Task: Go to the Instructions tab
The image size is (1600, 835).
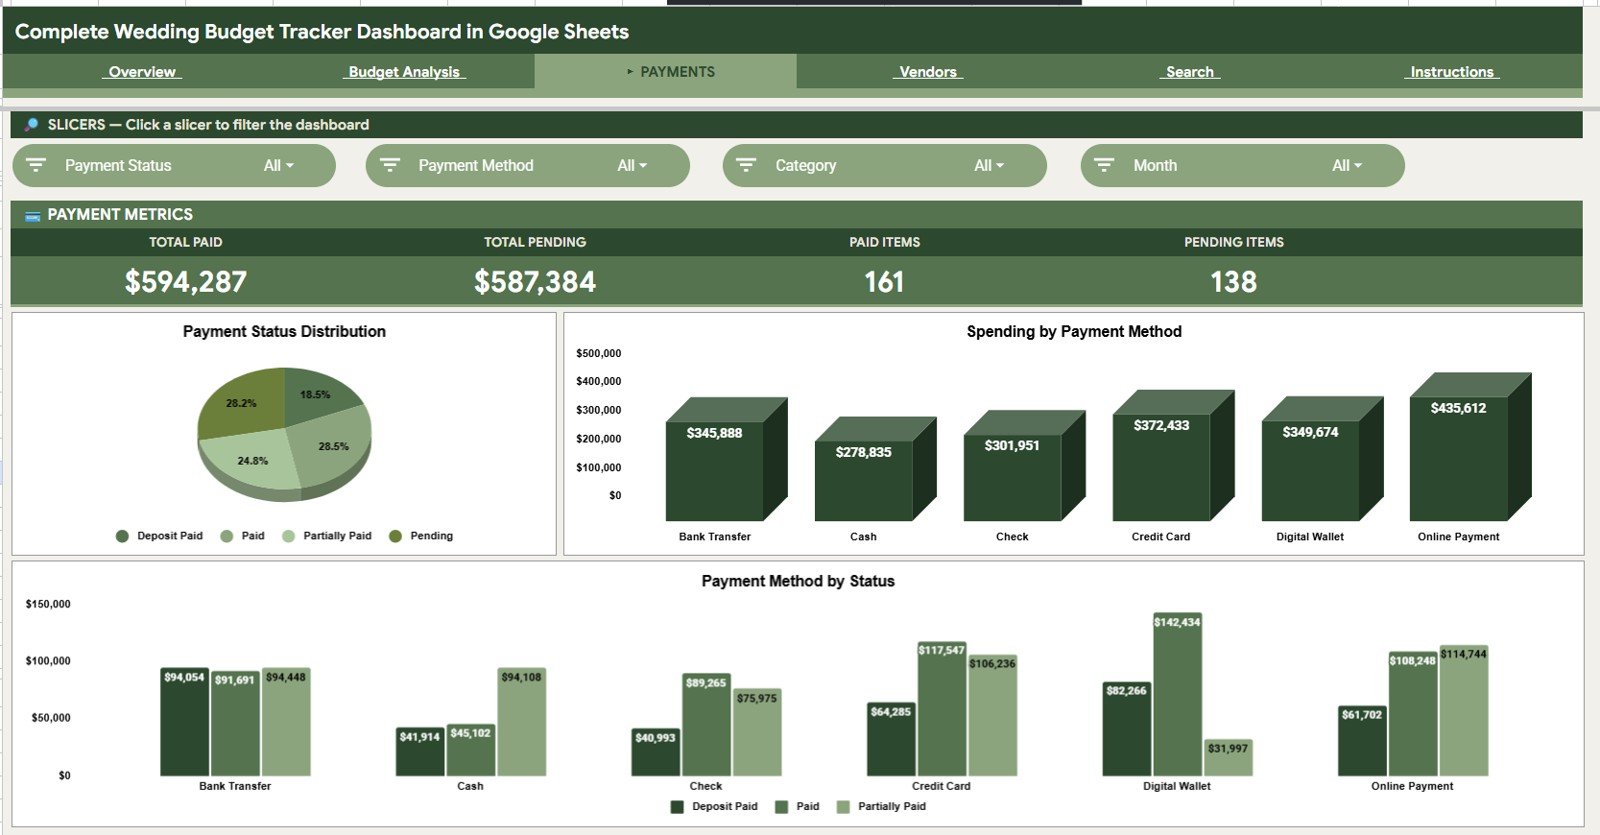Action: 1452,72
